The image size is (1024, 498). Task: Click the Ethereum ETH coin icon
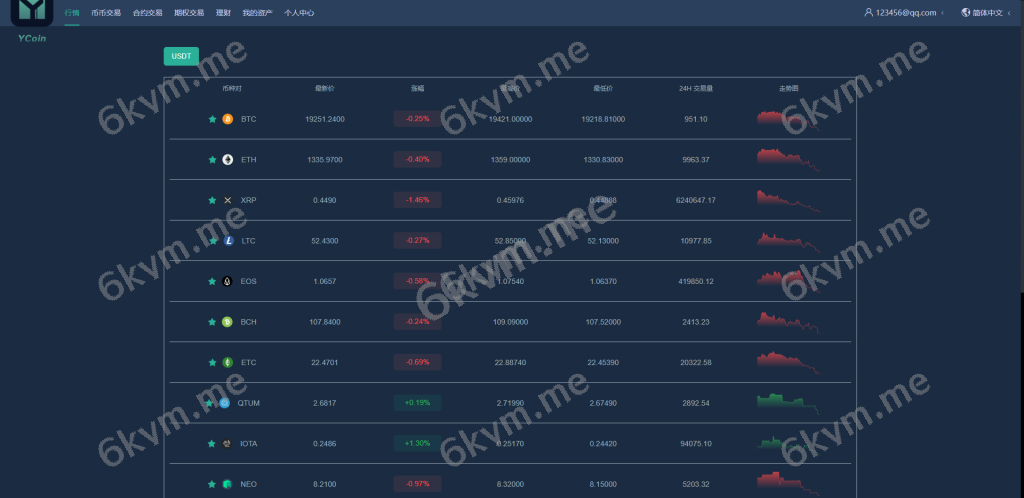(x=228, y=160)
